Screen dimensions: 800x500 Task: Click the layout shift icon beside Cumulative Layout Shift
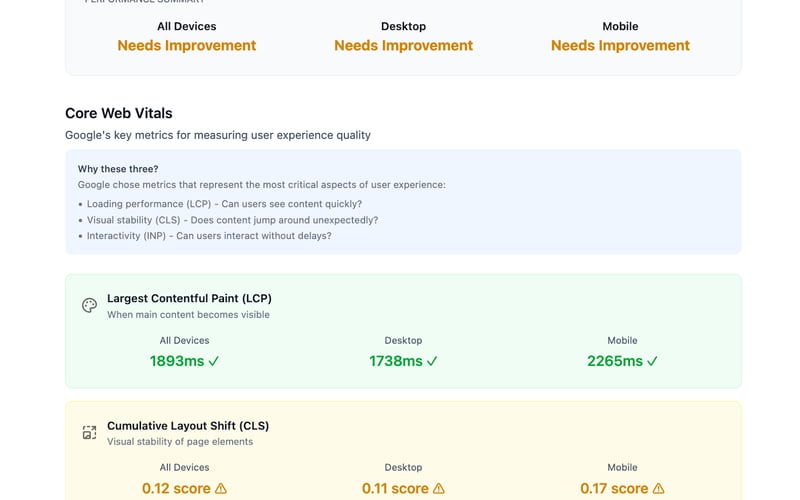click(89, 432)
